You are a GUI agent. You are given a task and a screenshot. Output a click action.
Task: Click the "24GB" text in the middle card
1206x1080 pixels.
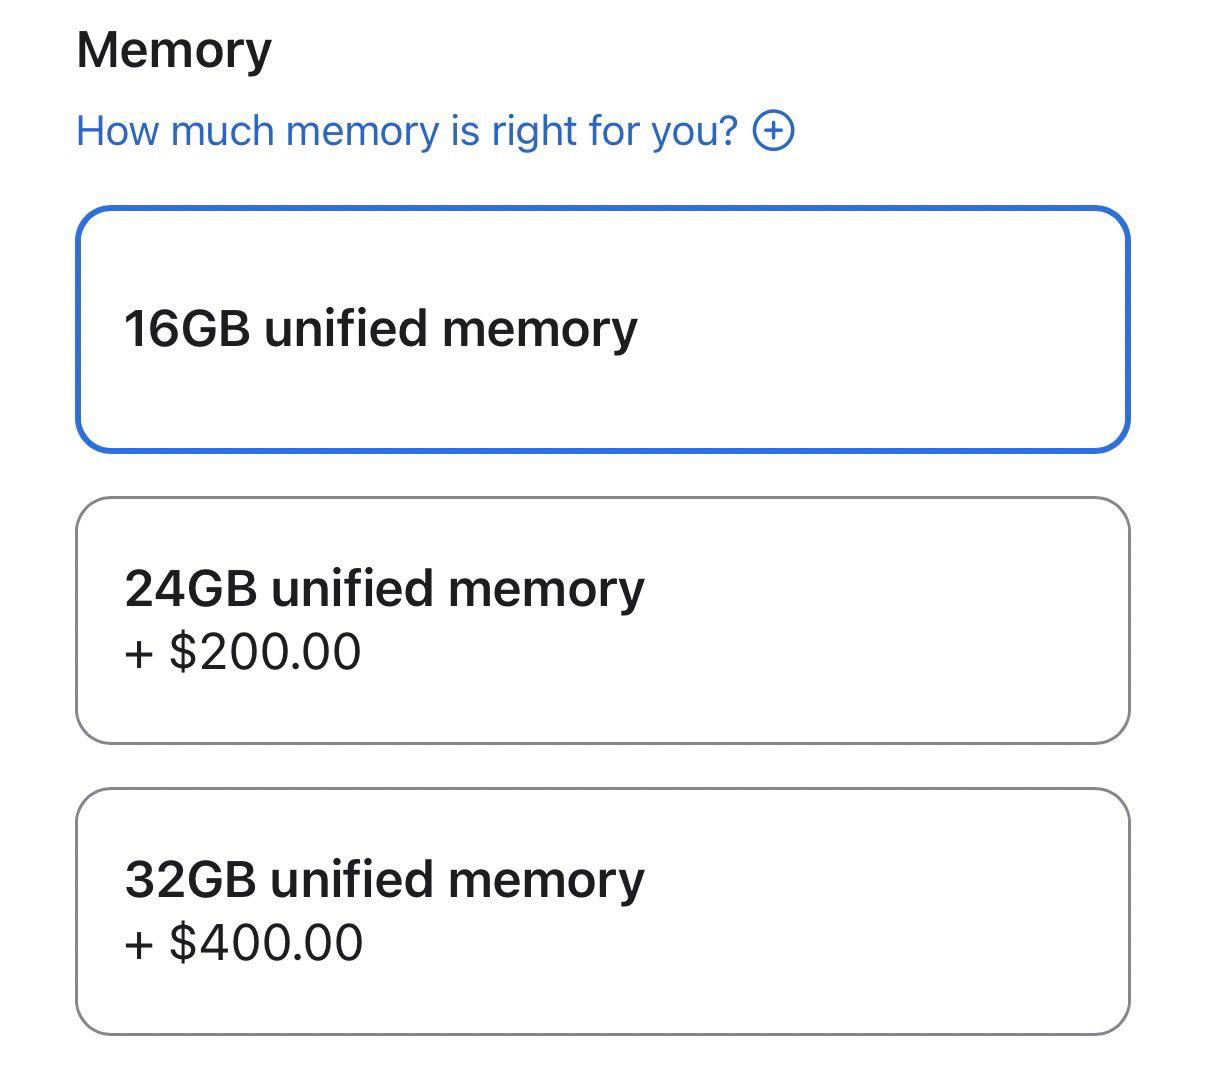pos(191,588)
